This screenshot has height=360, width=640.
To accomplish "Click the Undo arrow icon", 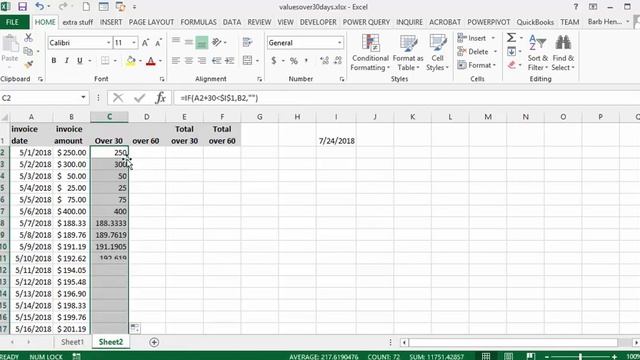I will pyautogui.click(x=39, y=7).
